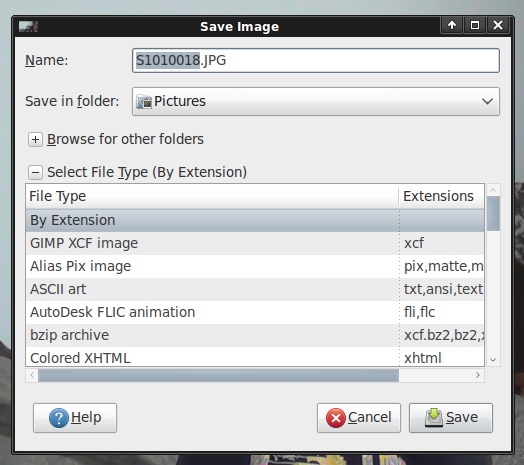Click the Save button
The width and height of the screenshot is (524, 465).
click(451, 418)
